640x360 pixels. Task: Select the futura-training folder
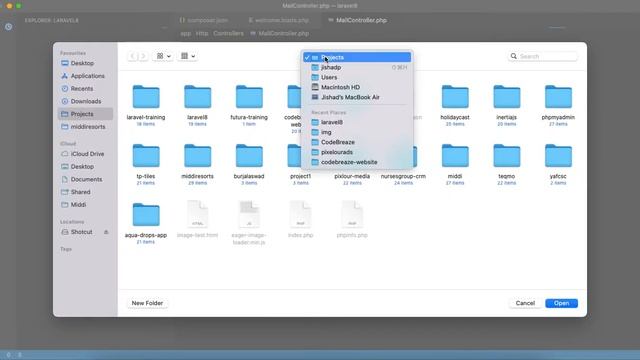249,97
